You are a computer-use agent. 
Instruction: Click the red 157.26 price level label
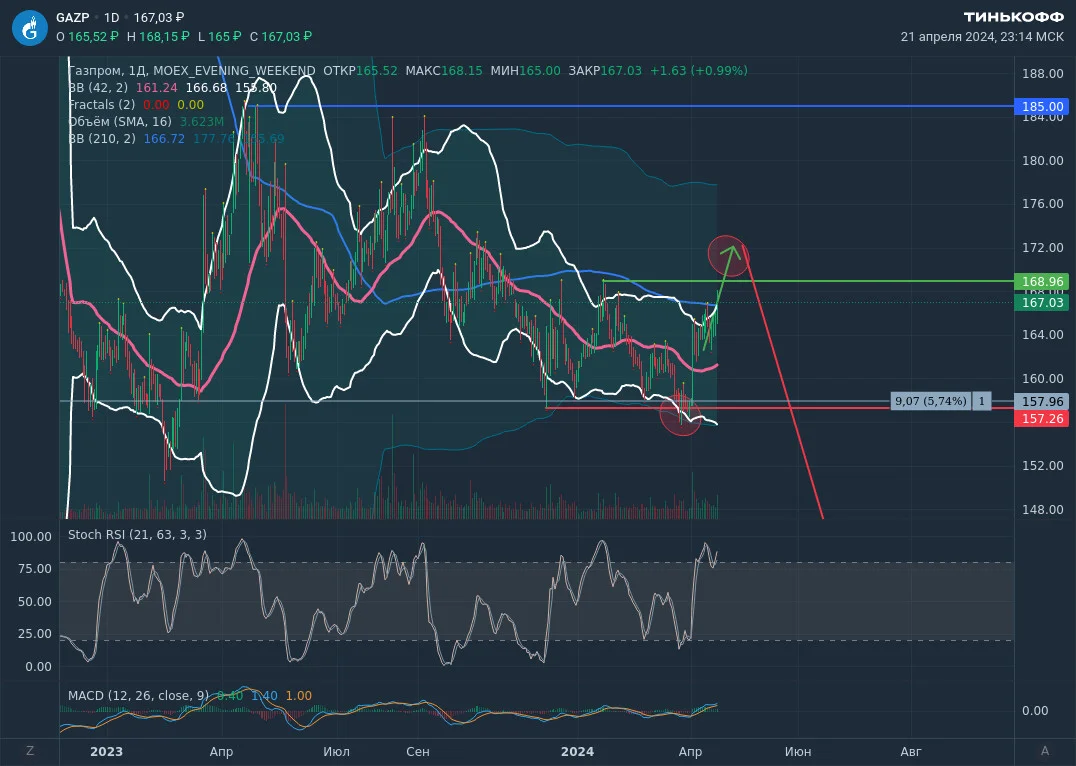(x=1042, y=418)
